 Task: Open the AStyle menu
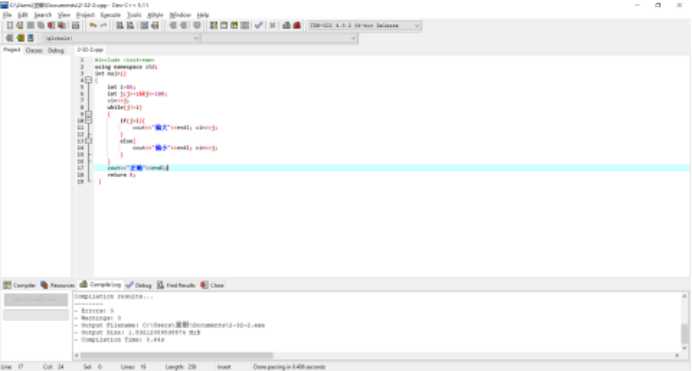(155, 15)
